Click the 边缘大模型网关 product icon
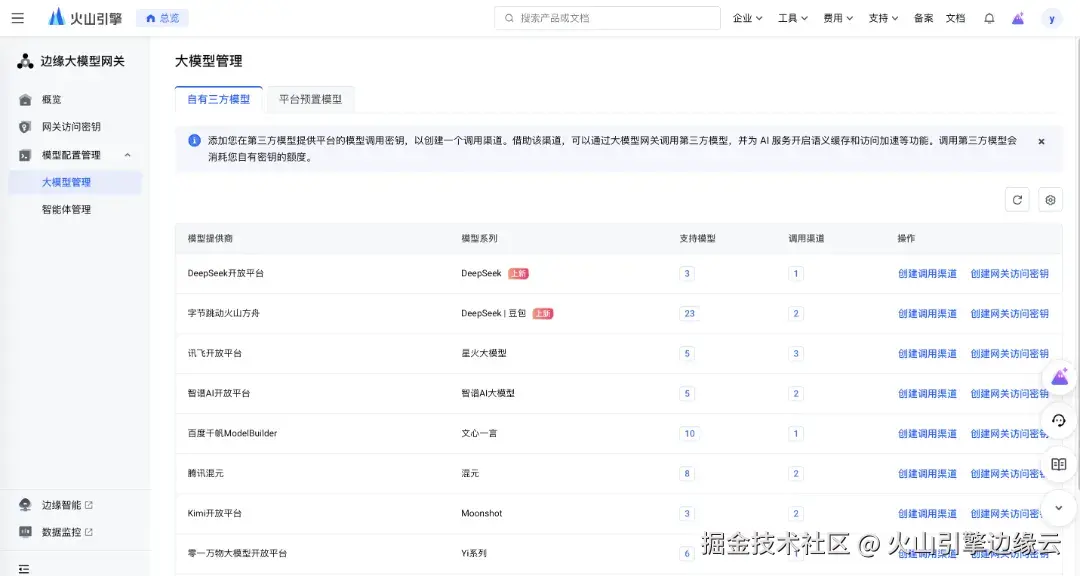Screen dimensions: 1080x576 coord(25,61)
